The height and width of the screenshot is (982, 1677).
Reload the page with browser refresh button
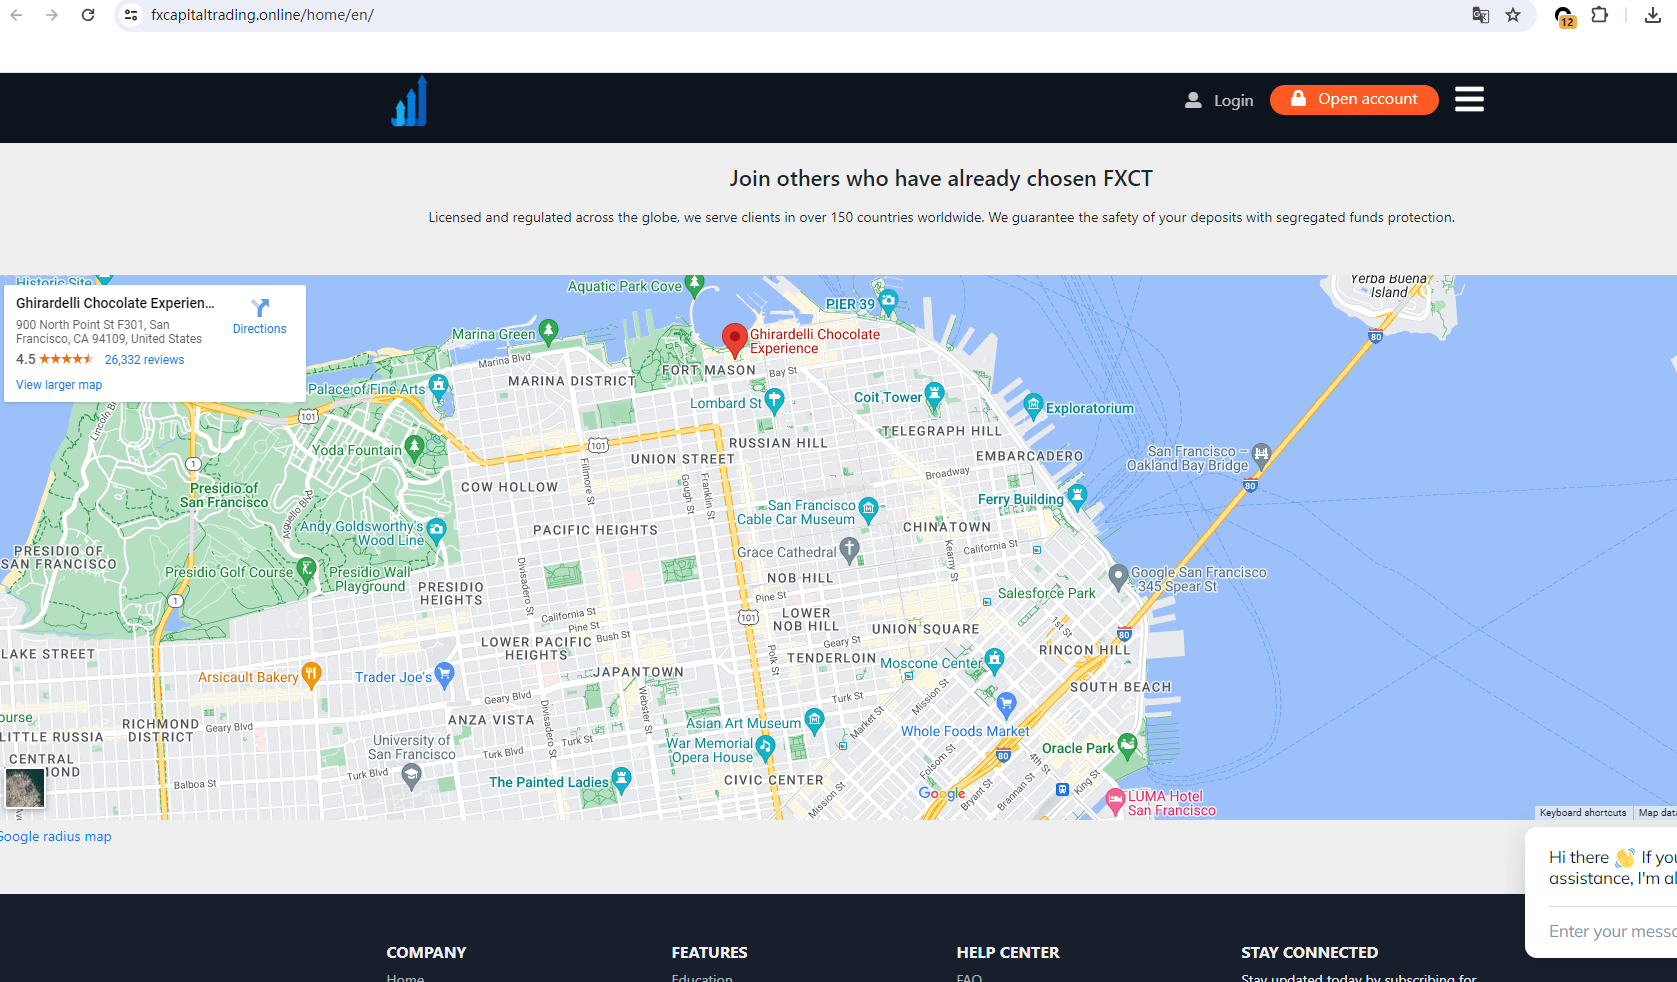88,15
